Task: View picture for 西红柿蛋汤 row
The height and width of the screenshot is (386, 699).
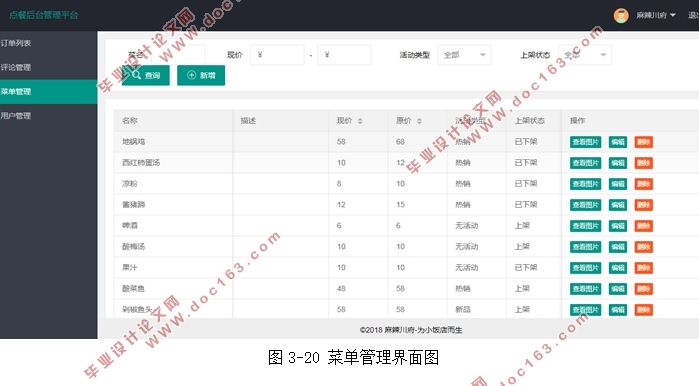Action: pos(585,163)
